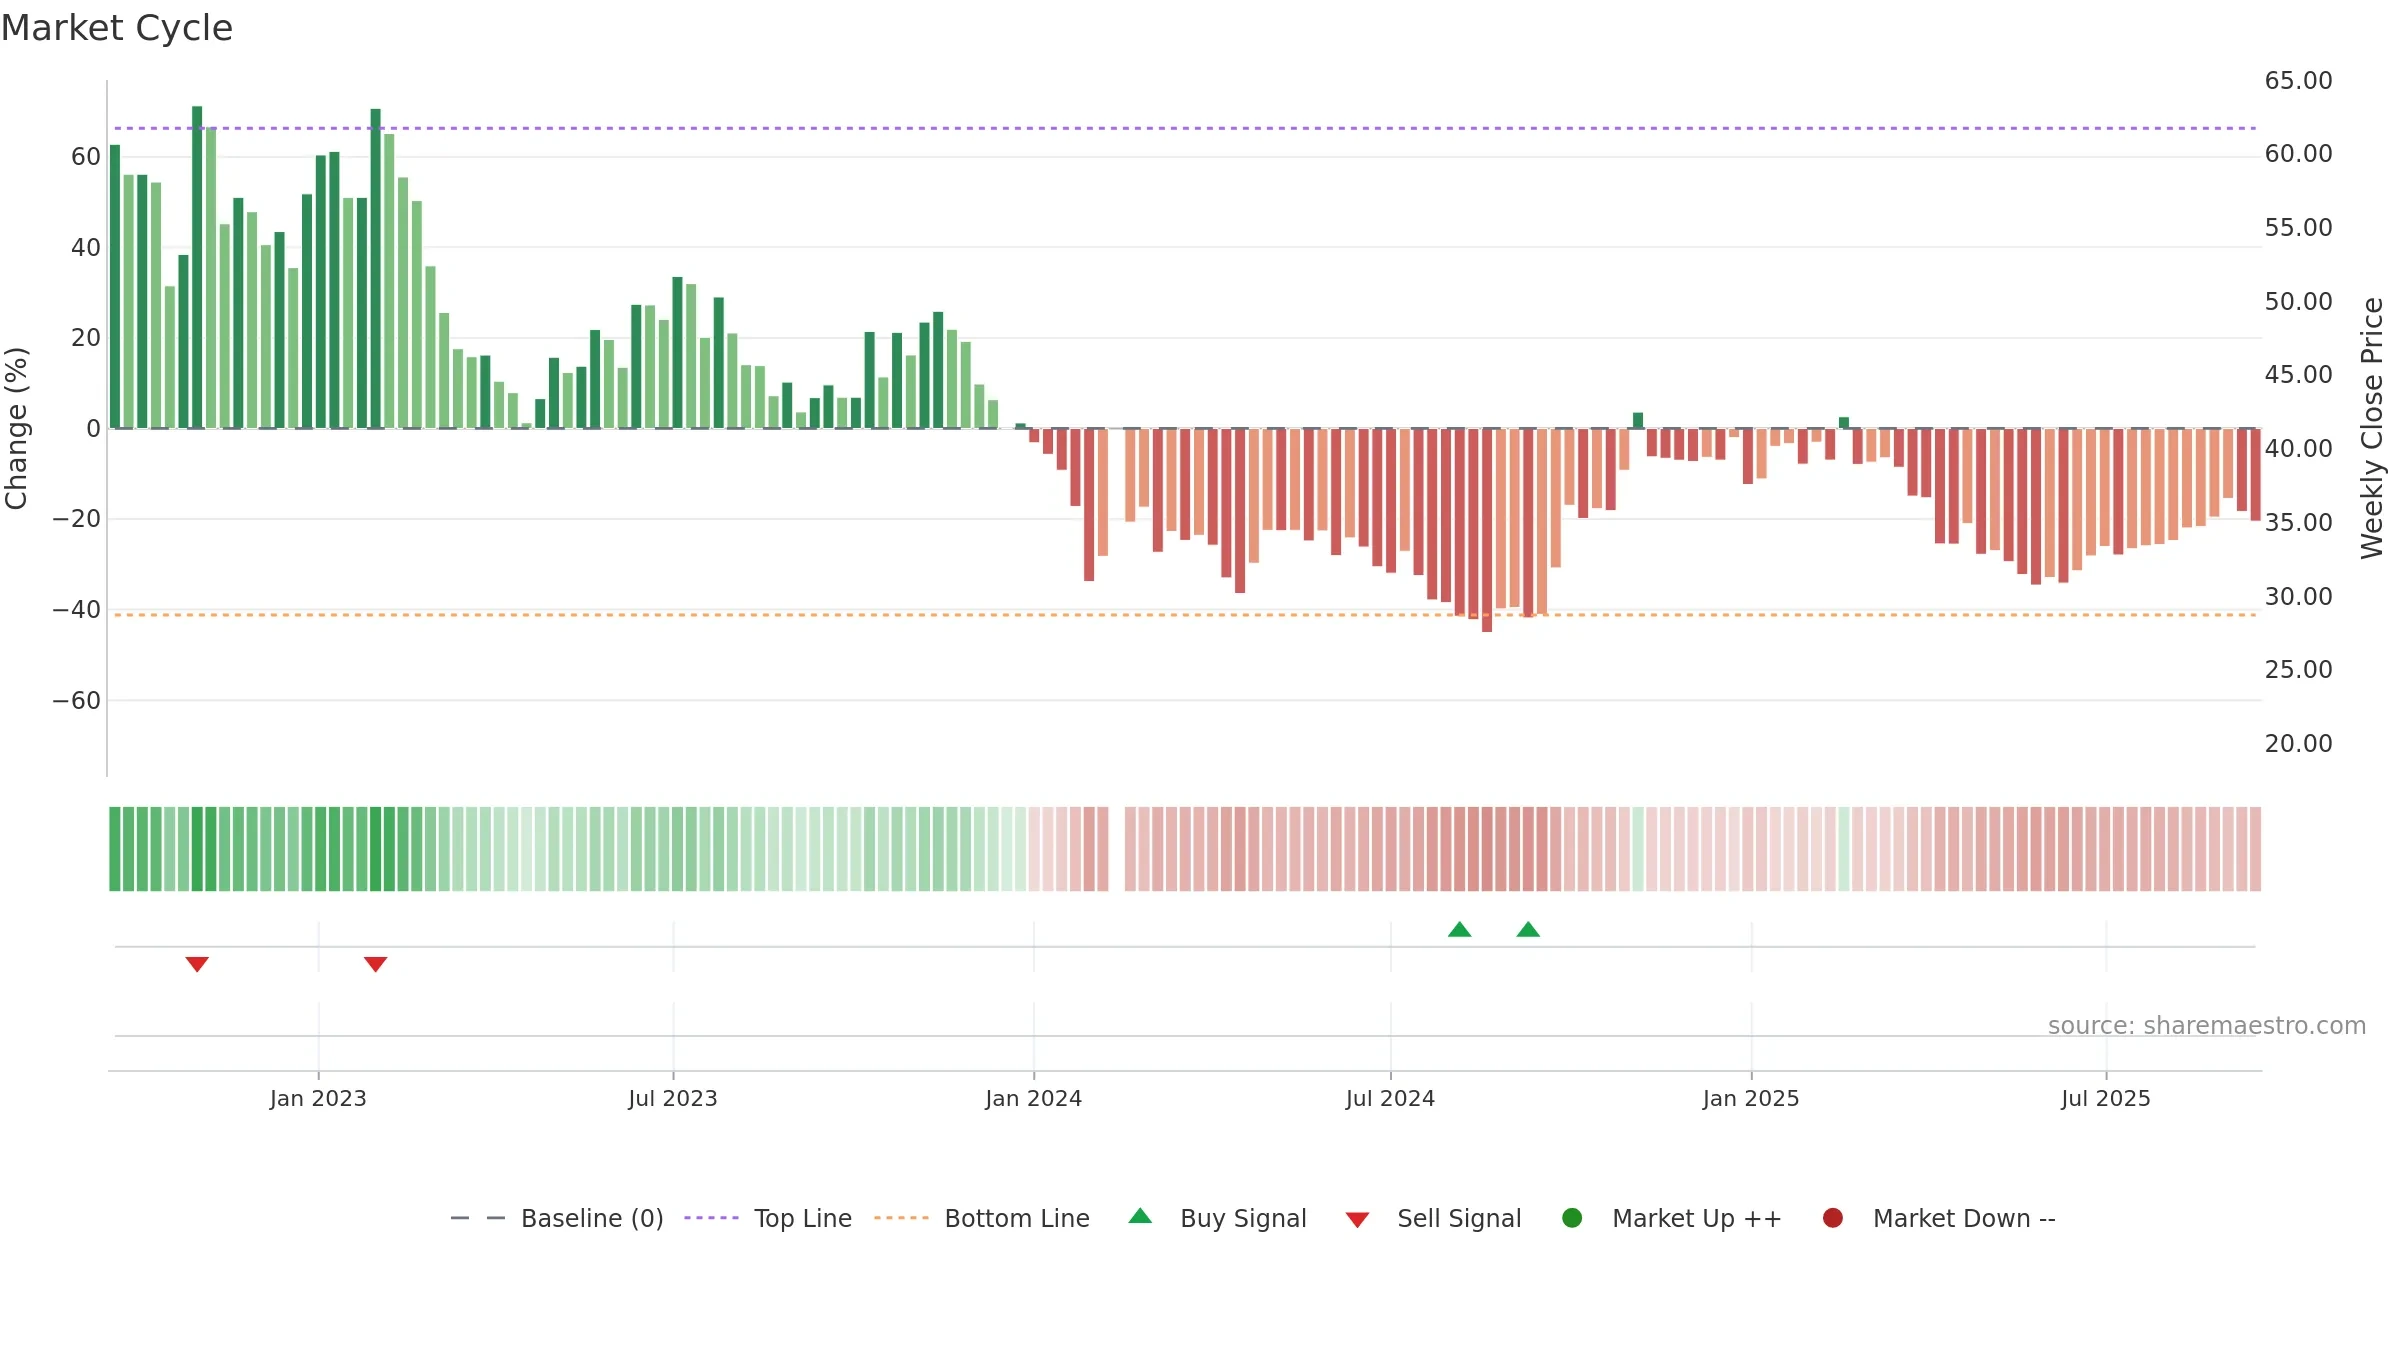This screenshot has width=2400, height=1350.
Task: Click the Jan 2023 x-axis label
Action: pos(318,1098)
